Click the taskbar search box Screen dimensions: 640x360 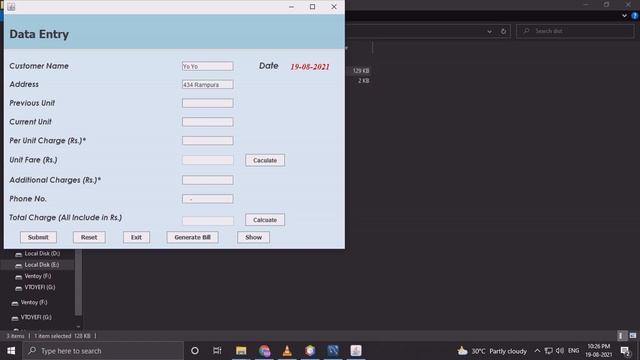(x=103, y=351)
